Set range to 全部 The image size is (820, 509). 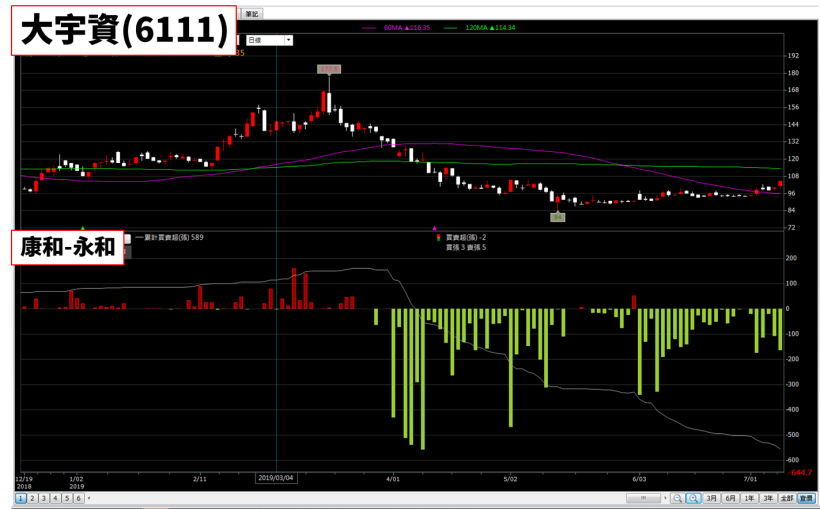point(787,498)
